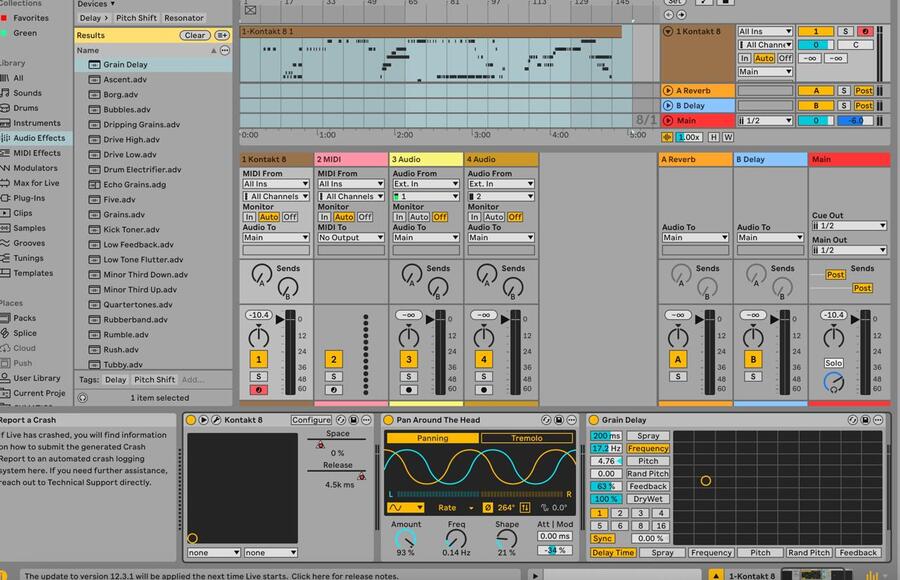Select the Panning tab

(432, 438)
